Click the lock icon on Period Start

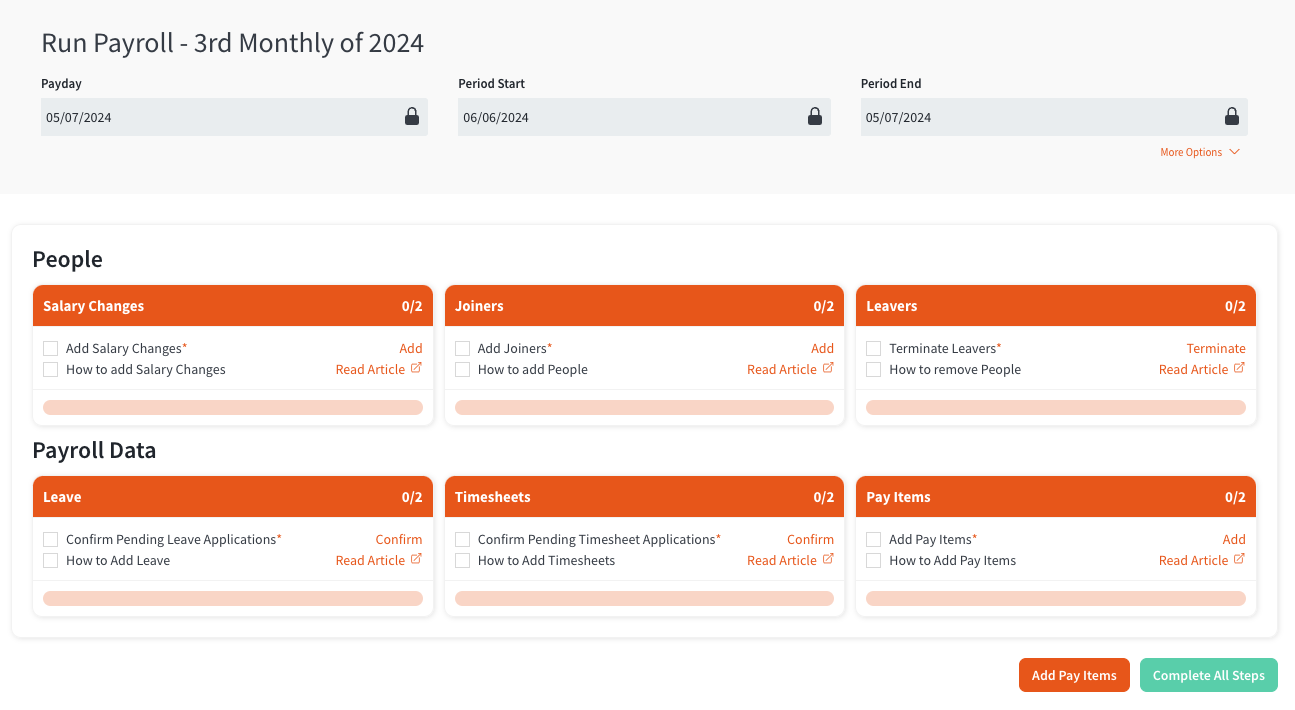(x=815, y=115)
